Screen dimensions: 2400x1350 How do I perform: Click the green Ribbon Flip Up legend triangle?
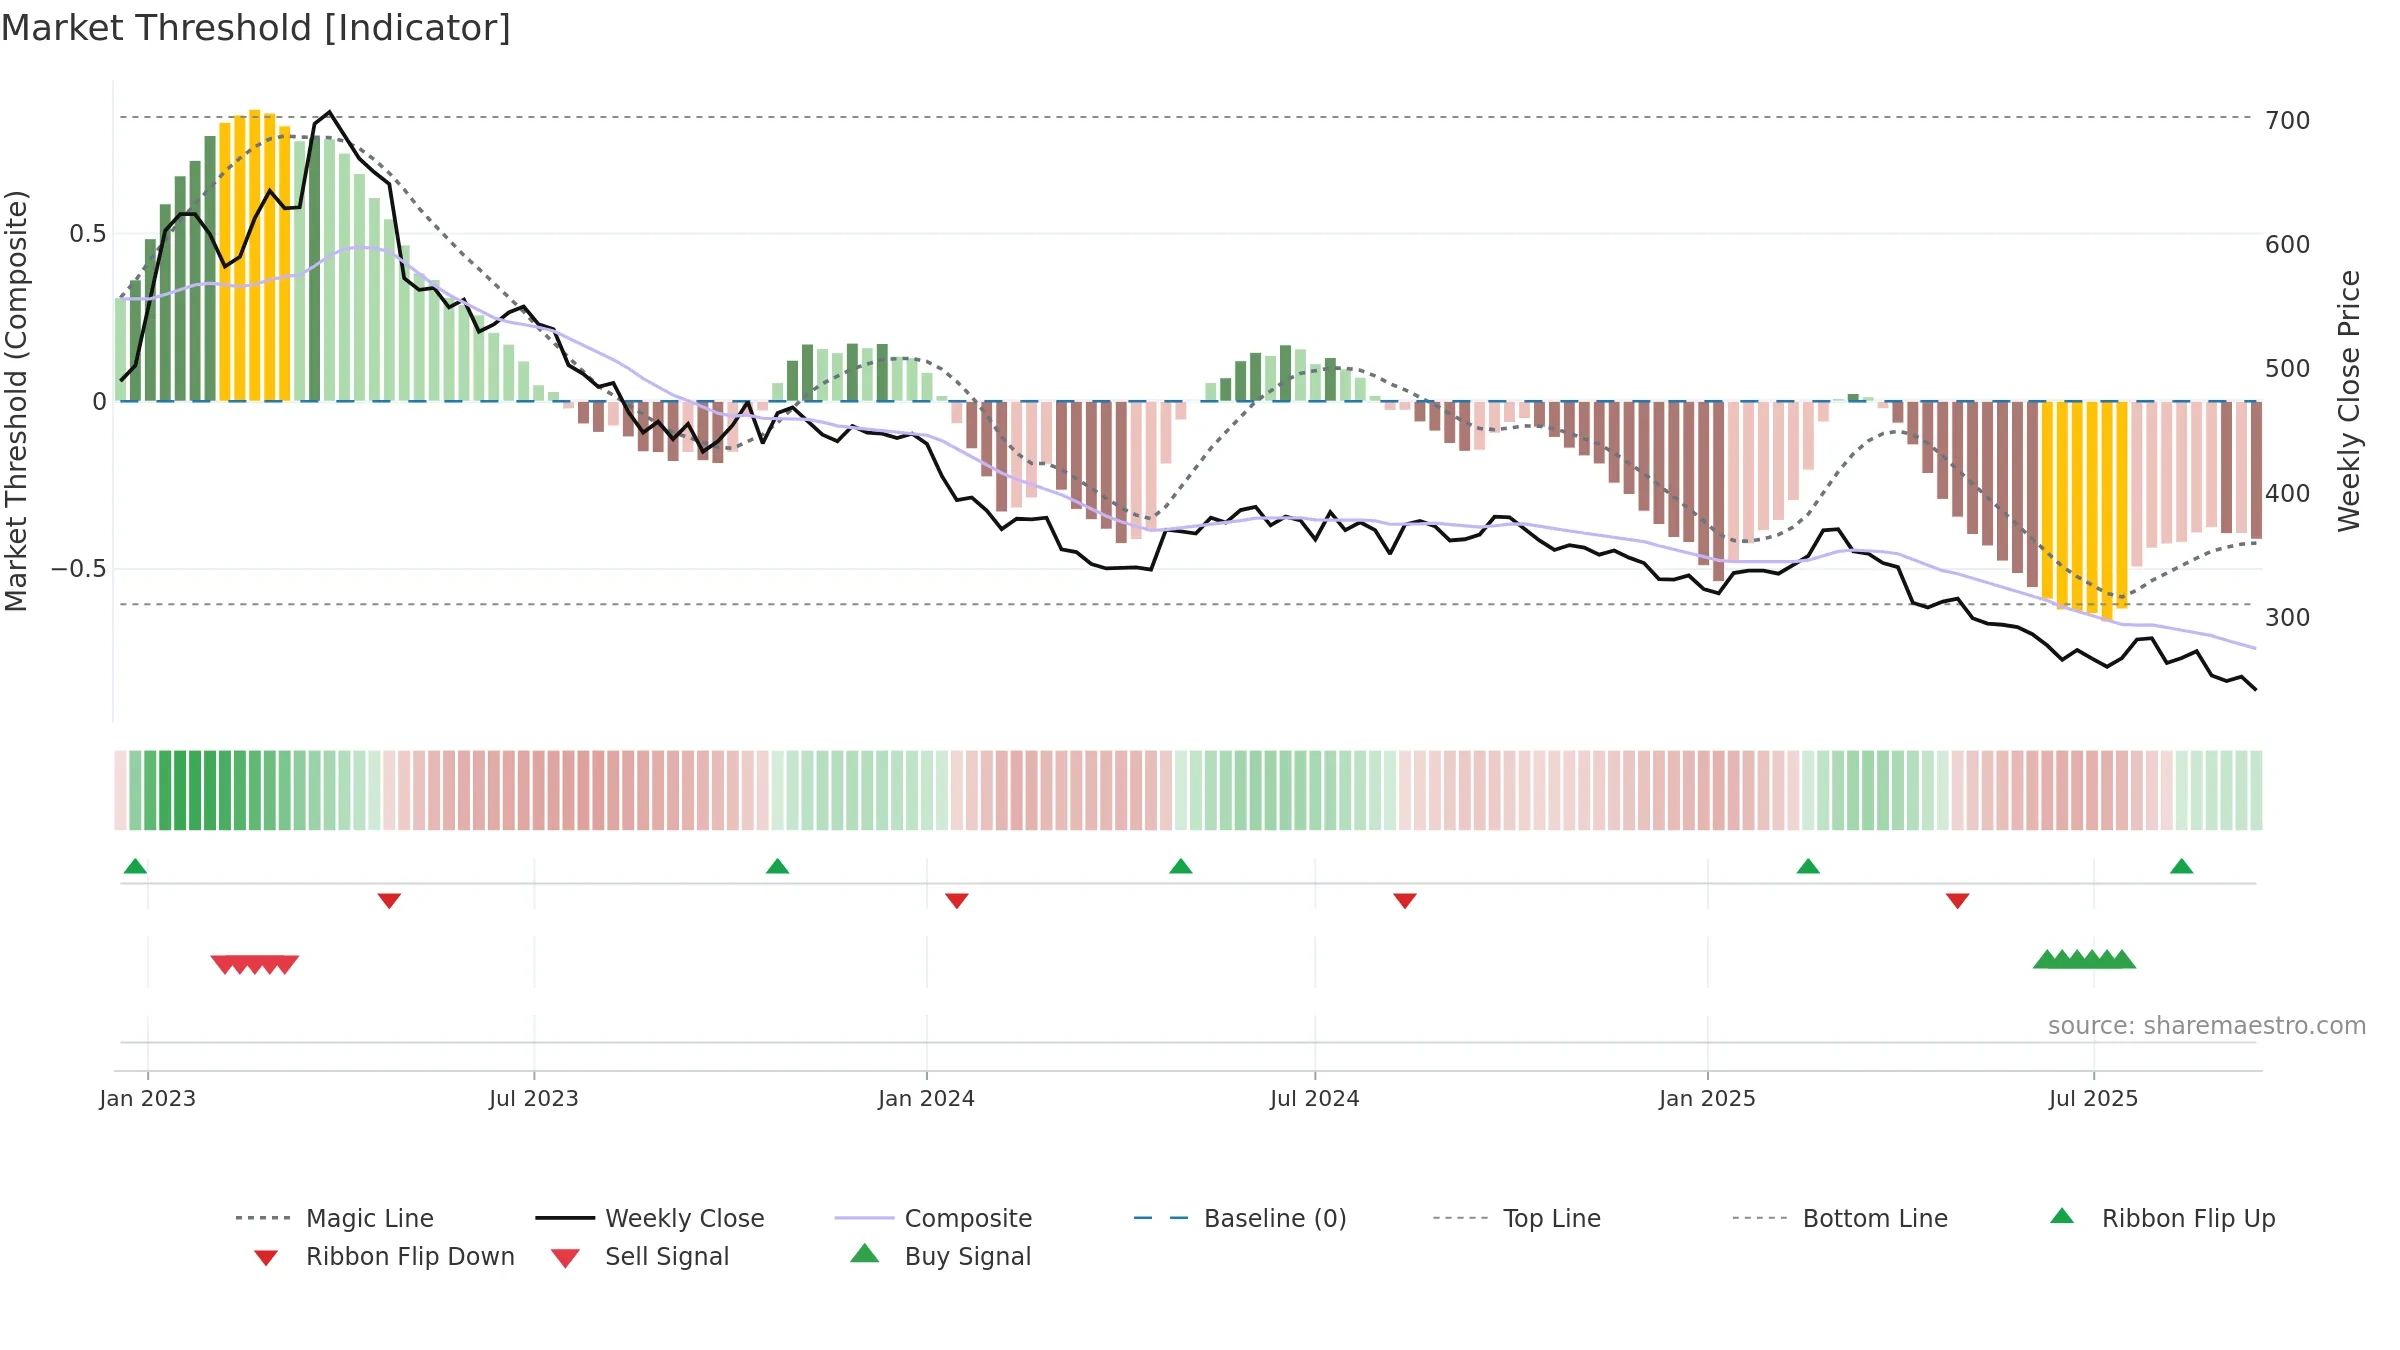[x=2062, y=1216]
